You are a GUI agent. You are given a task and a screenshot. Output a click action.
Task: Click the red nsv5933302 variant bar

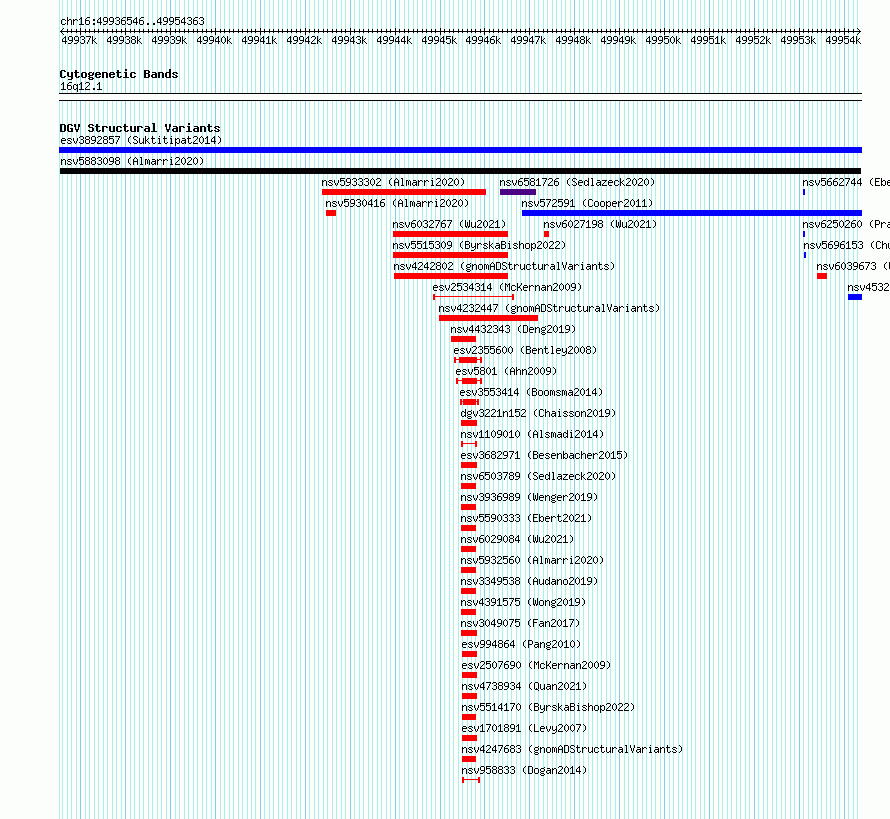point(404,192)
